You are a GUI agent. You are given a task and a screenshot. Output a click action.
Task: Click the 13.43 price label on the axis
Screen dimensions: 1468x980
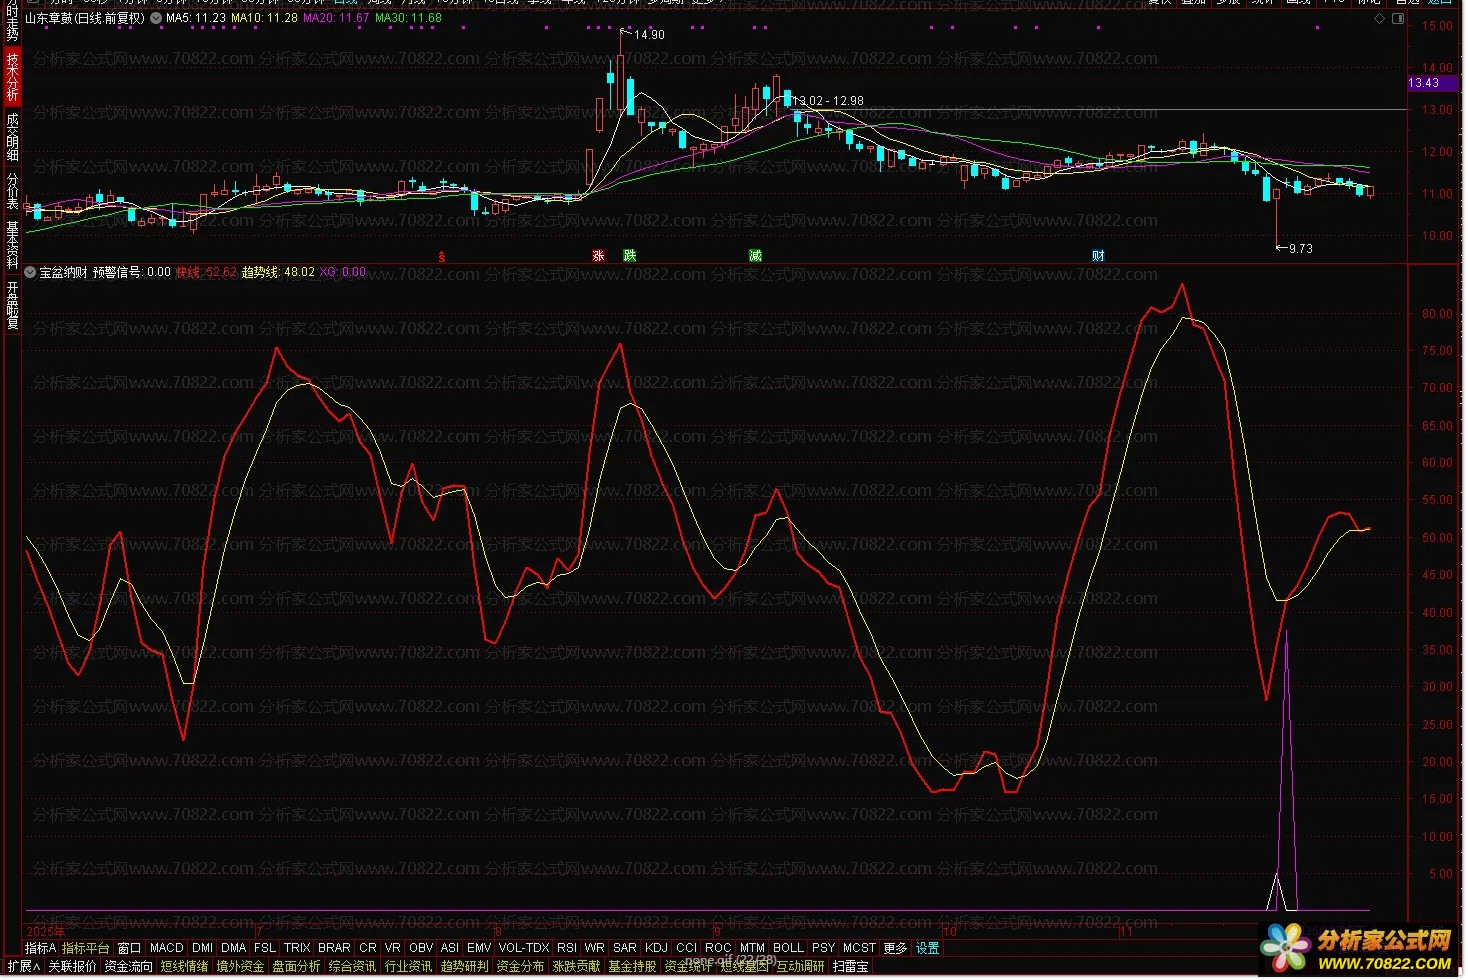[1423, 83]
